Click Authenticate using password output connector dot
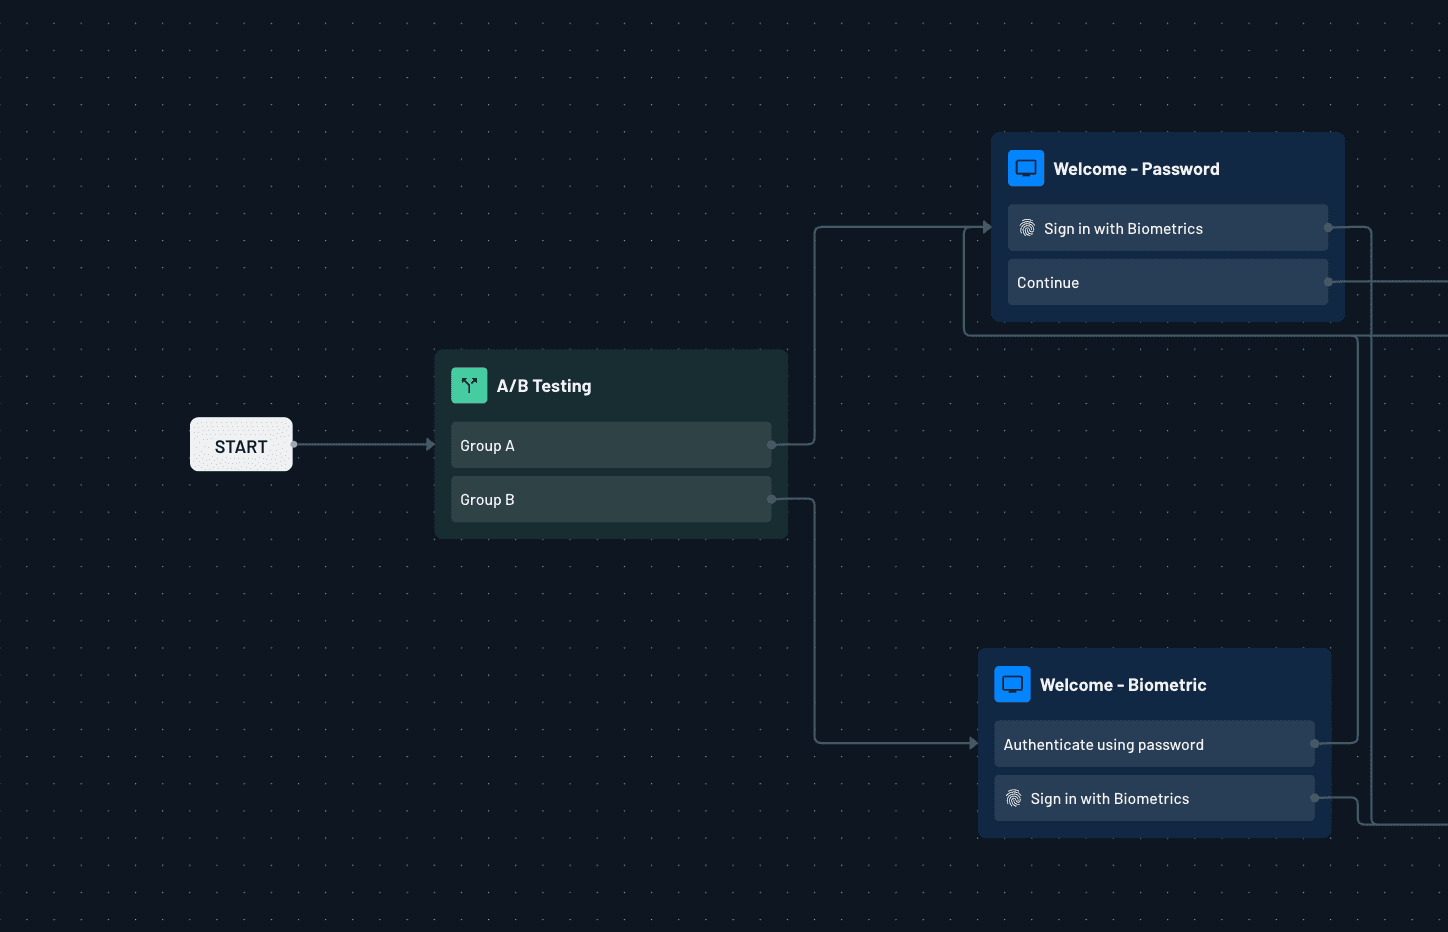Viewport: 1448px width, 932px height. 1315,744
